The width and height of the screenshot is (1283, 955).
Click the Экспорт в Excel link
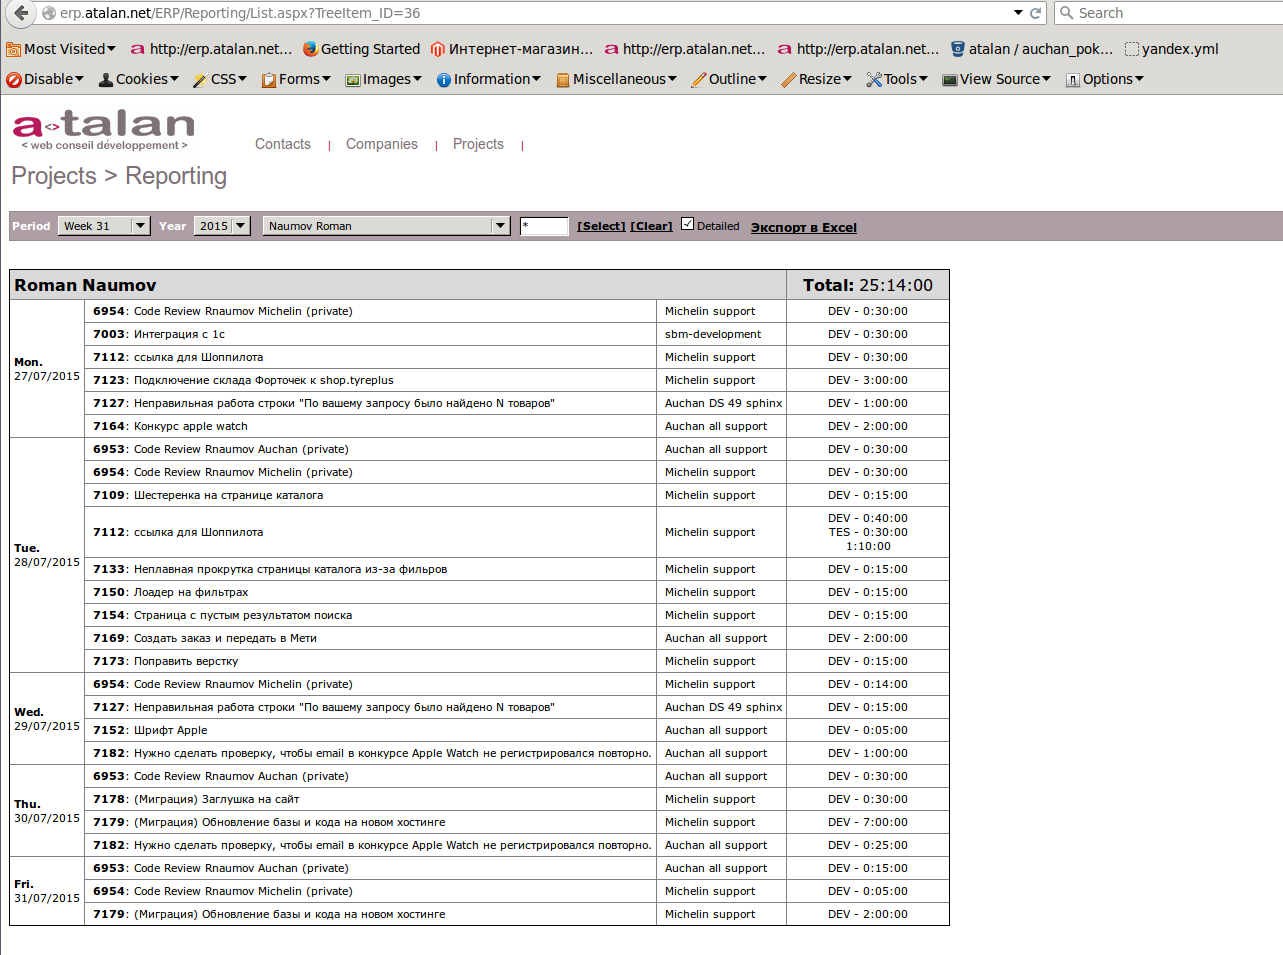(x=804, y=228)
